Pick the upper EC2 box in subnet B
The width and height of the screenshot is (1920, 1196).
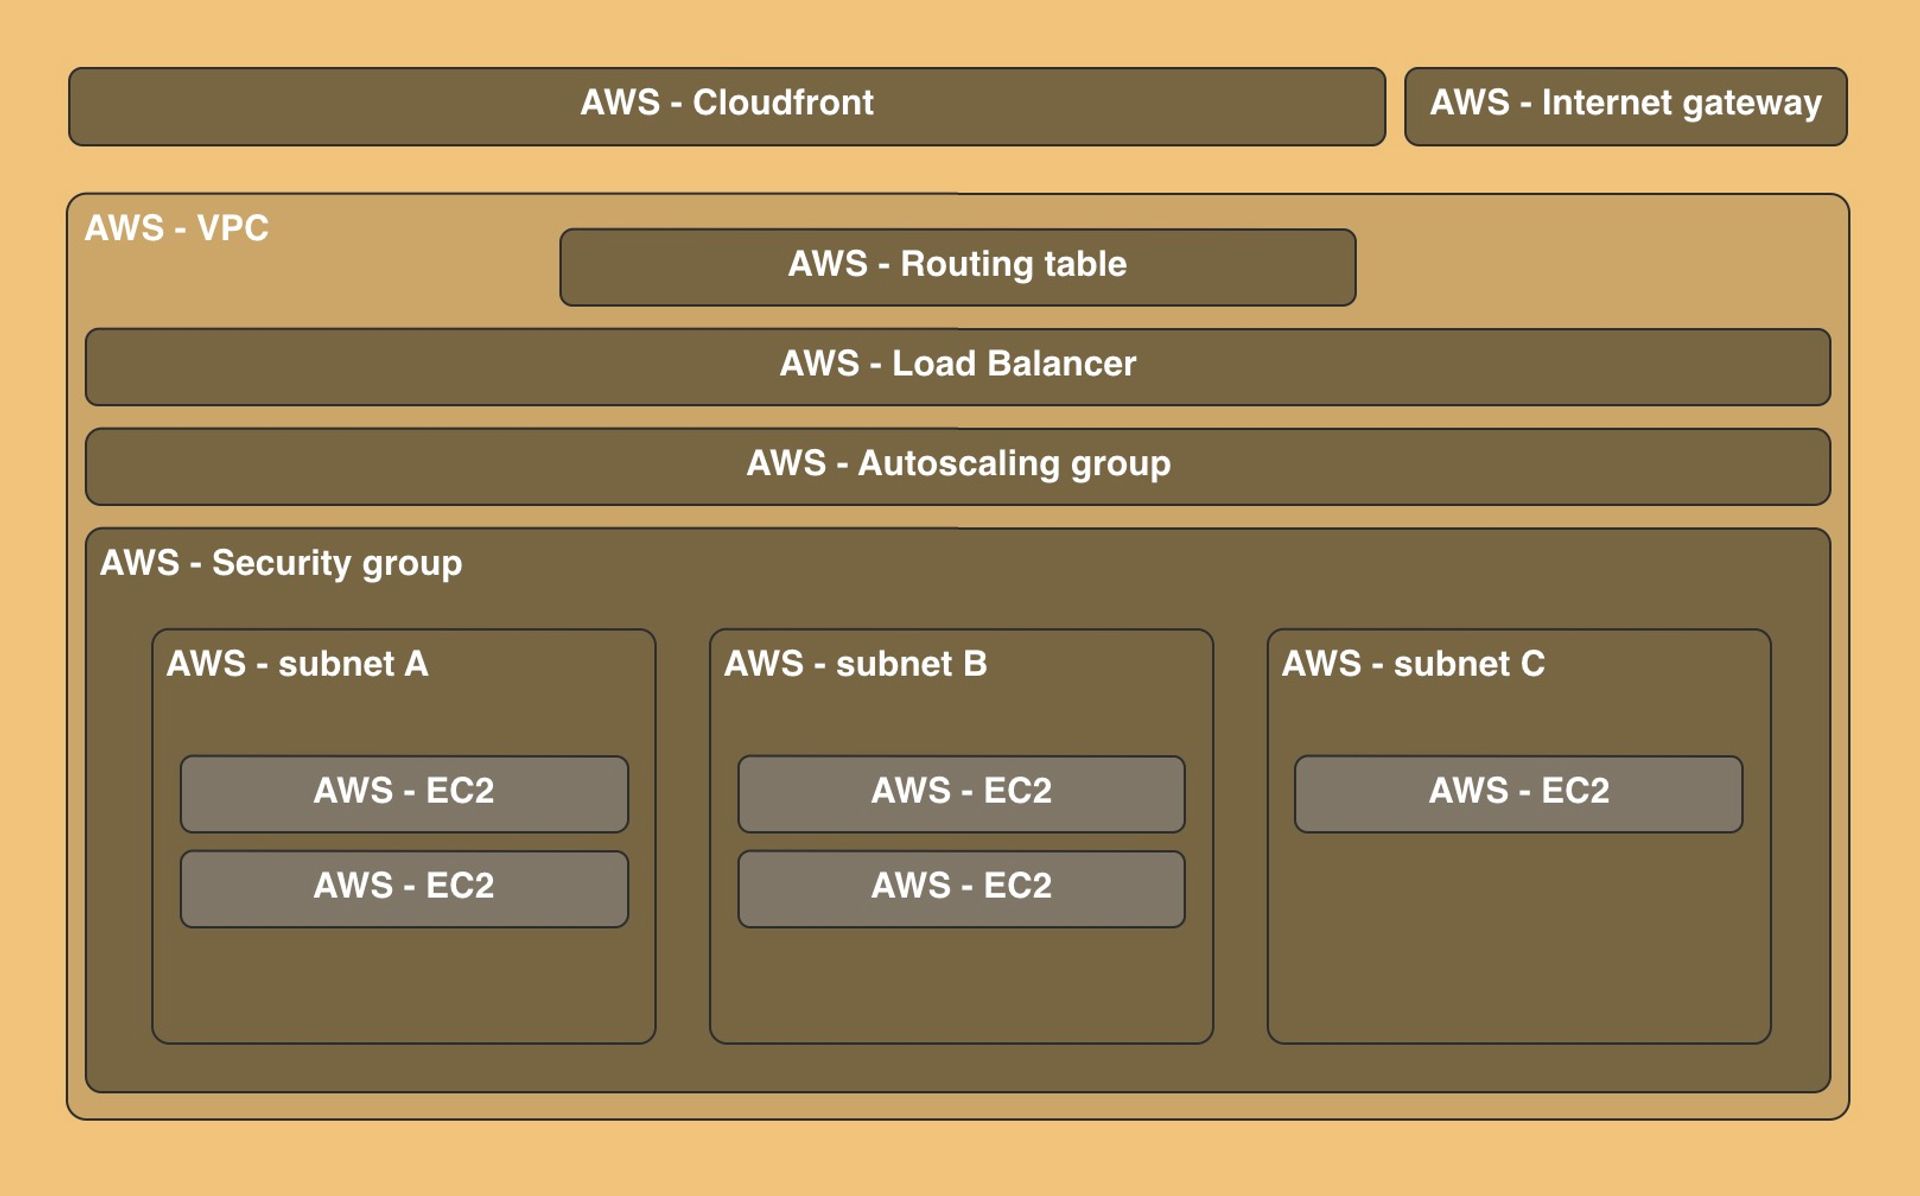[961, 793]
